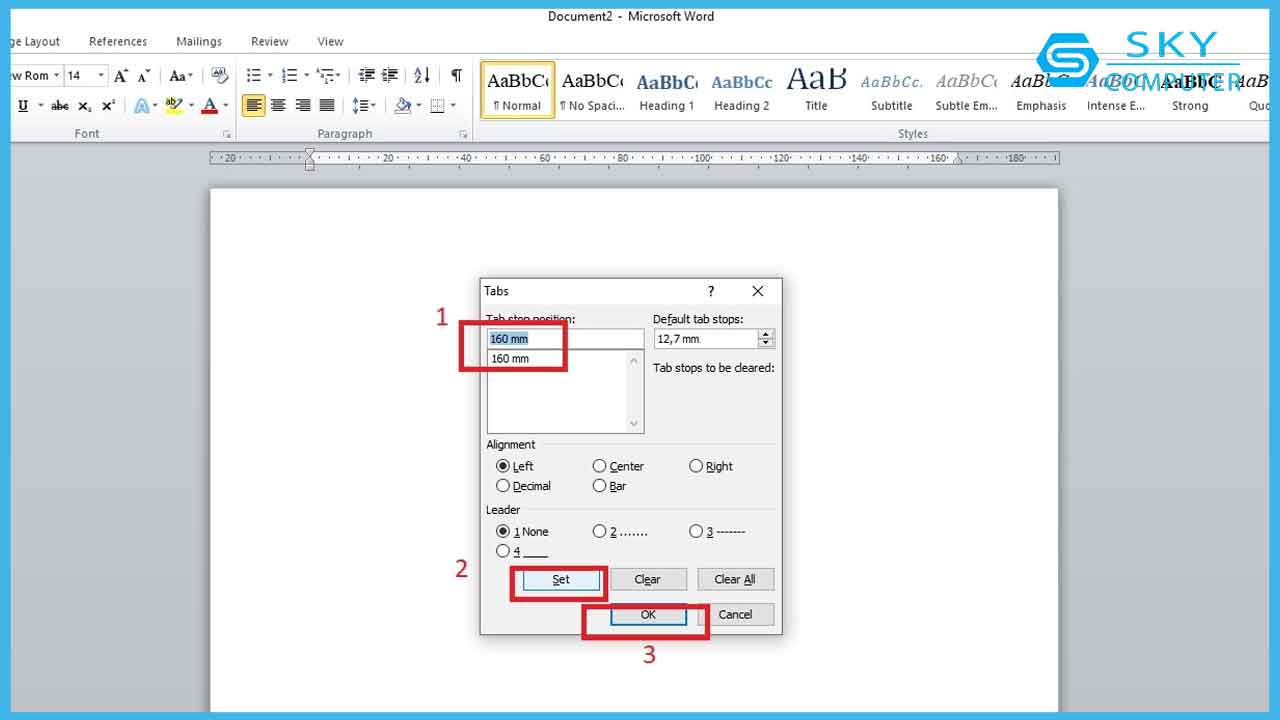Apply the Heading 2 style
Image resolution: width=1280 pixels, height=720 pixels.
click(742, 90)
